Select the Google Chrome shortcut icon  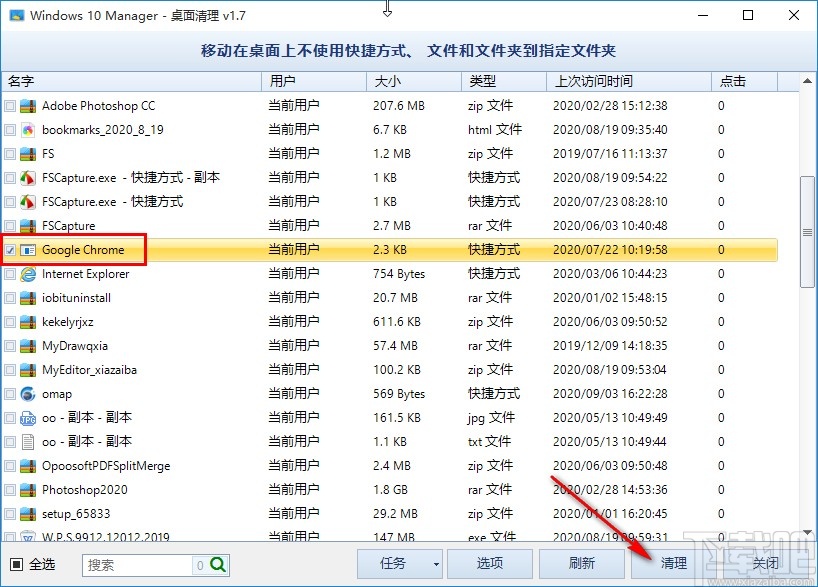tap(30, 249)
